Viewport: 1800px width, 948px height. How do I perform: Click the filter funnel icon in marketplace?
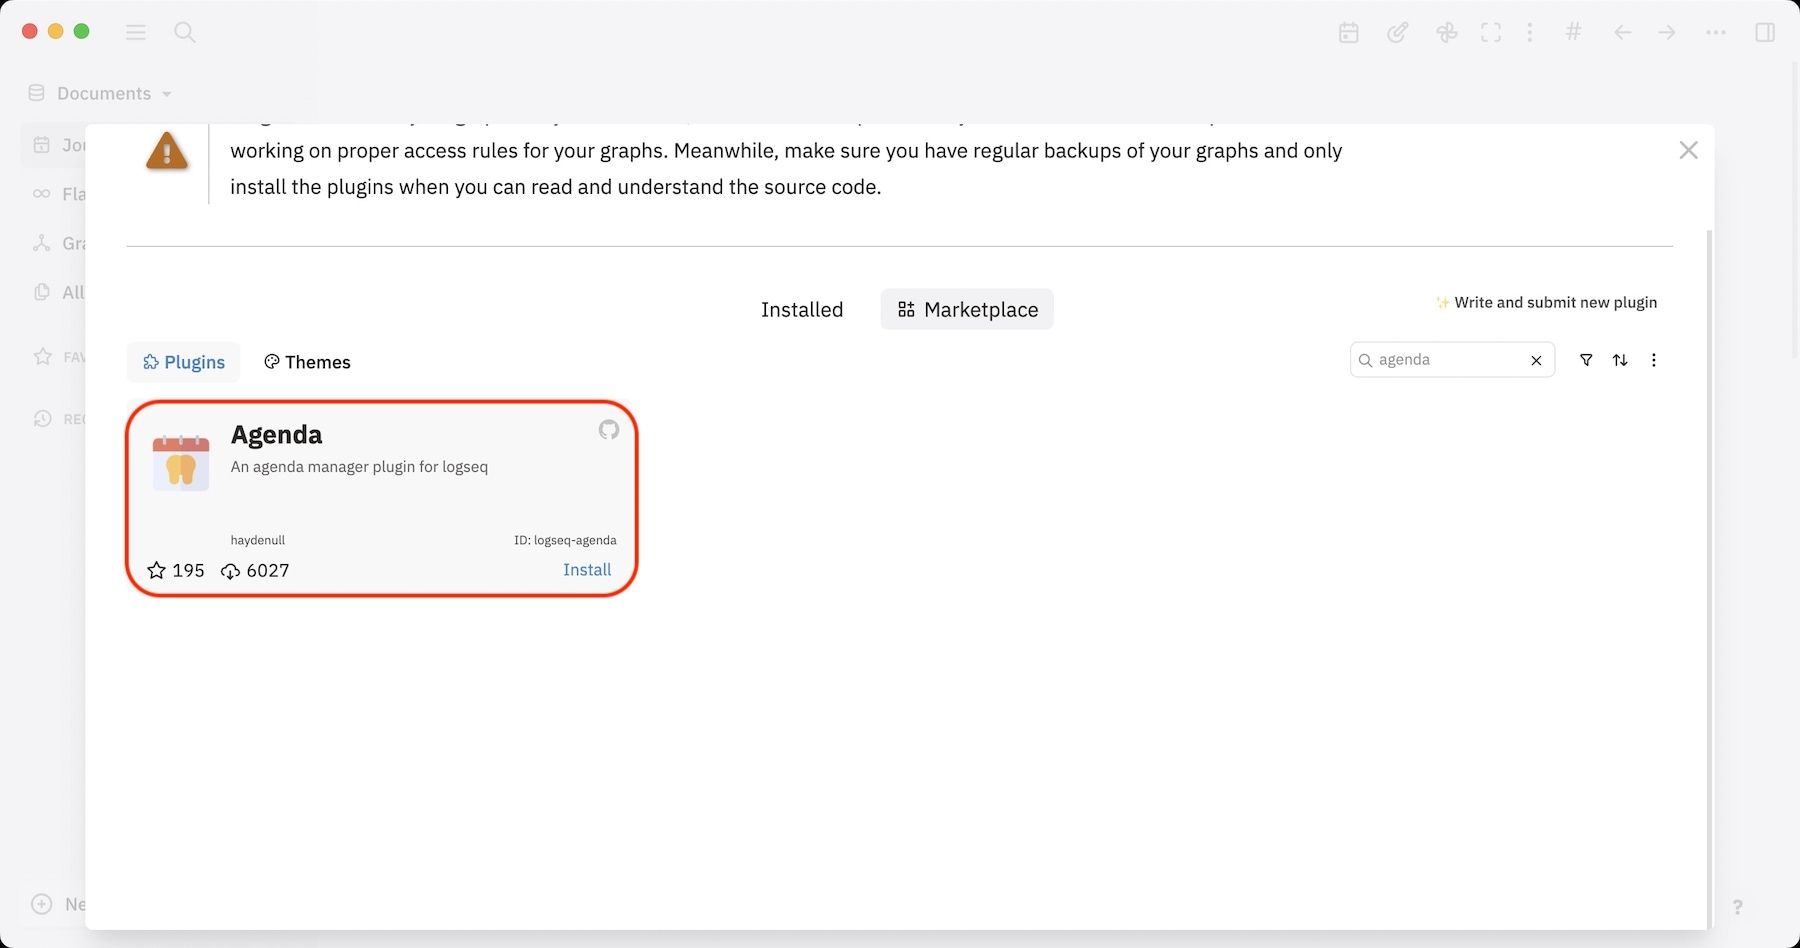(1586, 360)
